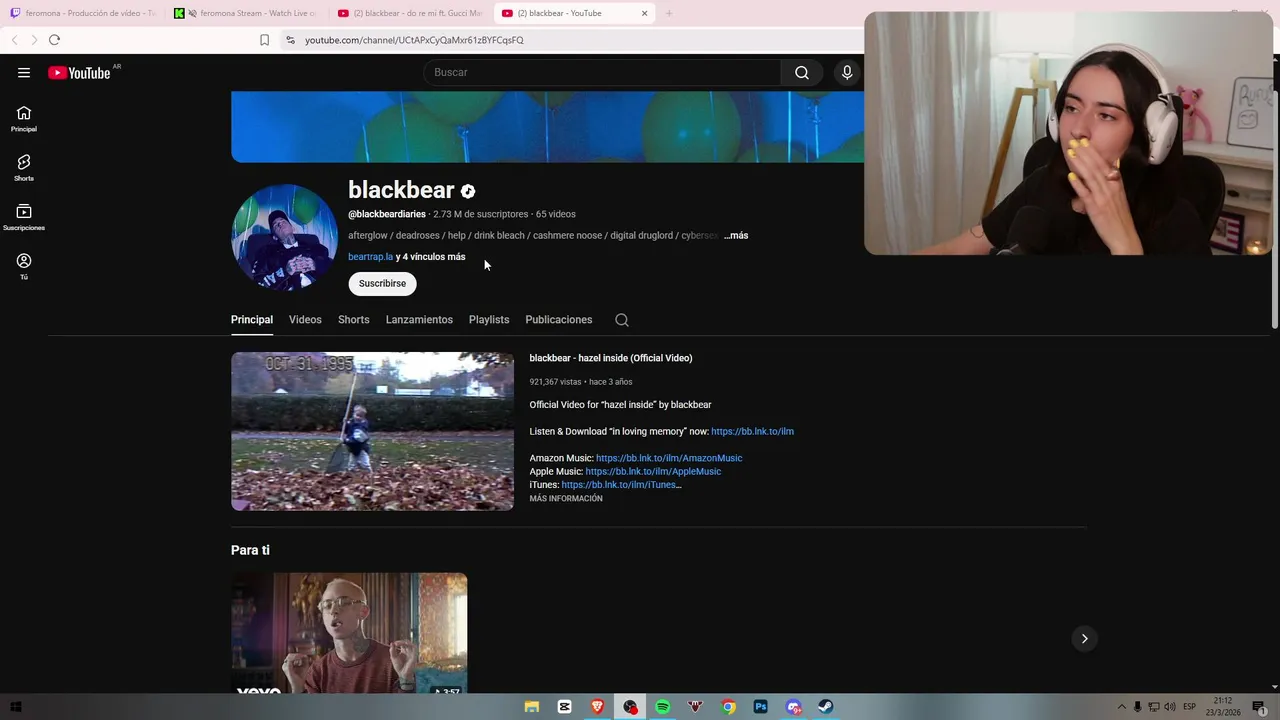Expand channel description with ...más
The image size is (1280, 720).
coord(736,236)
